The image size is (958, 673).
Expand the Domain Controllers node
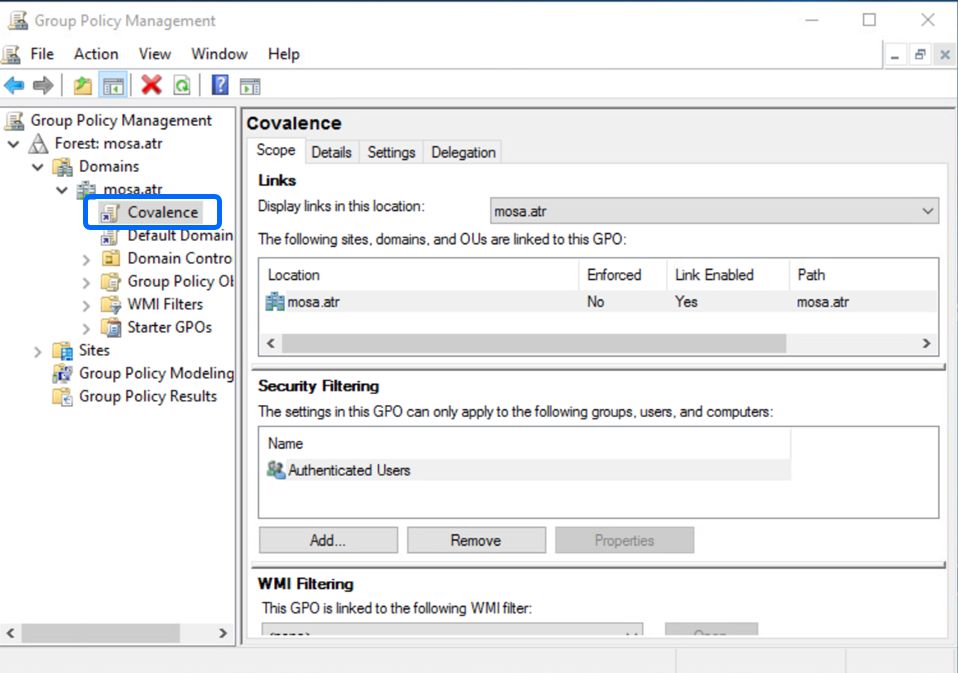click(x=86, y=260)
